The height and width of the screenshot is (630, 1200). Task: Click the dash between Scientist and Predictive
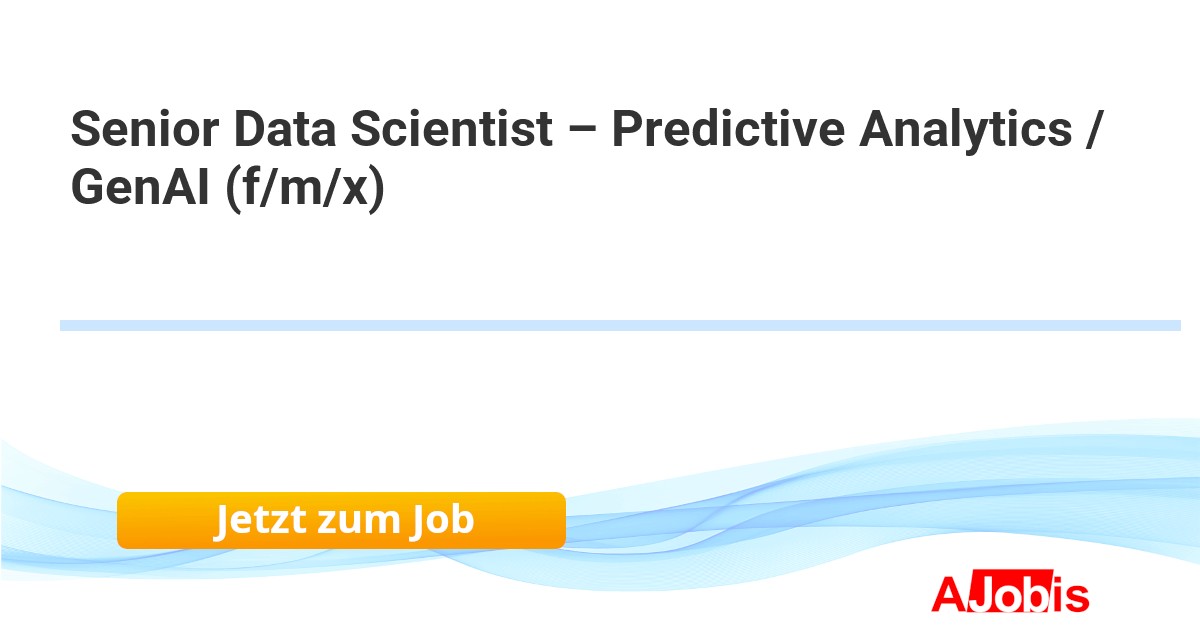click(x=582, y=132)
